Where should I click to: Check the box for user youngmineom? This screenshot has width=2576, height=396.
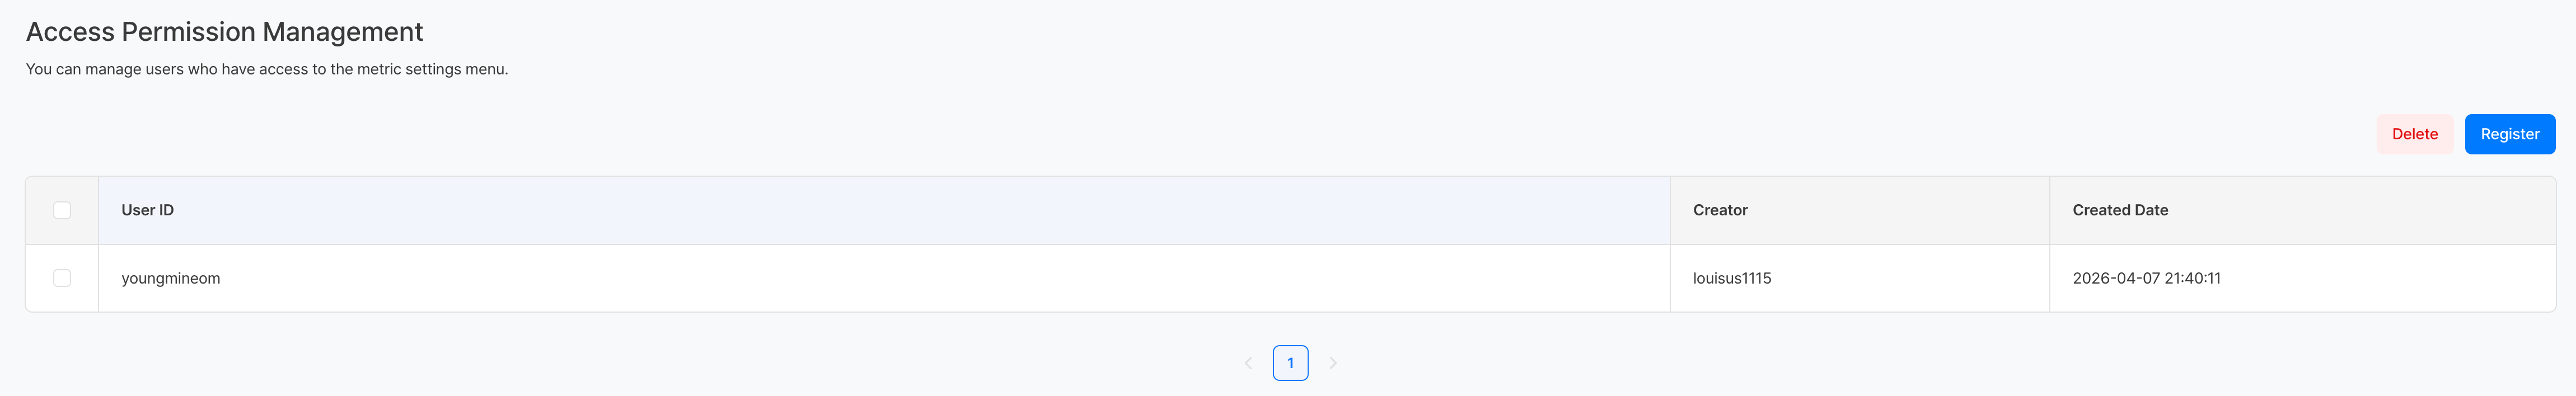point(62,278)
